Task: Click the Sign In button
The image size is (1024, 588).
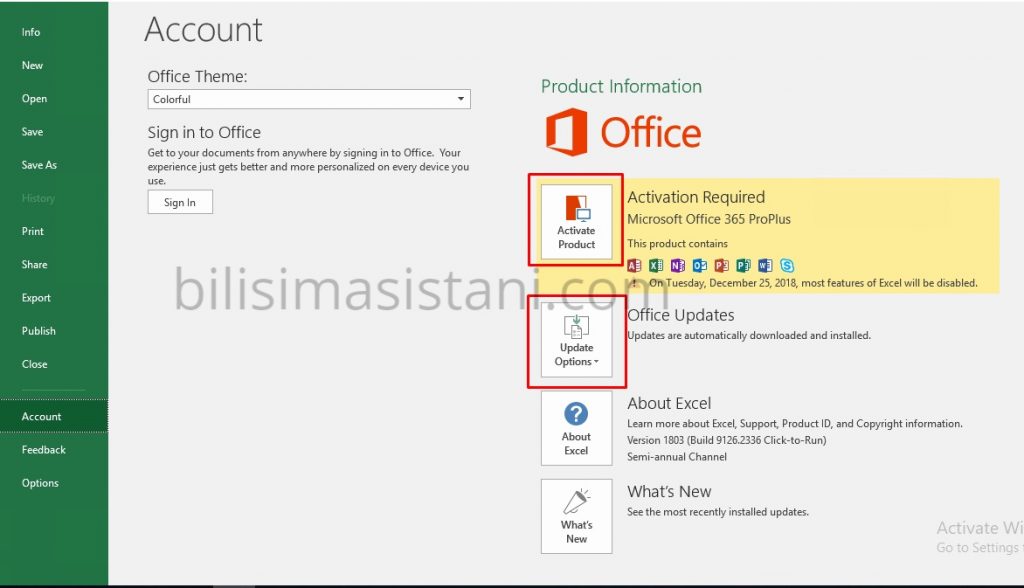Action: (x=180, y=202)
